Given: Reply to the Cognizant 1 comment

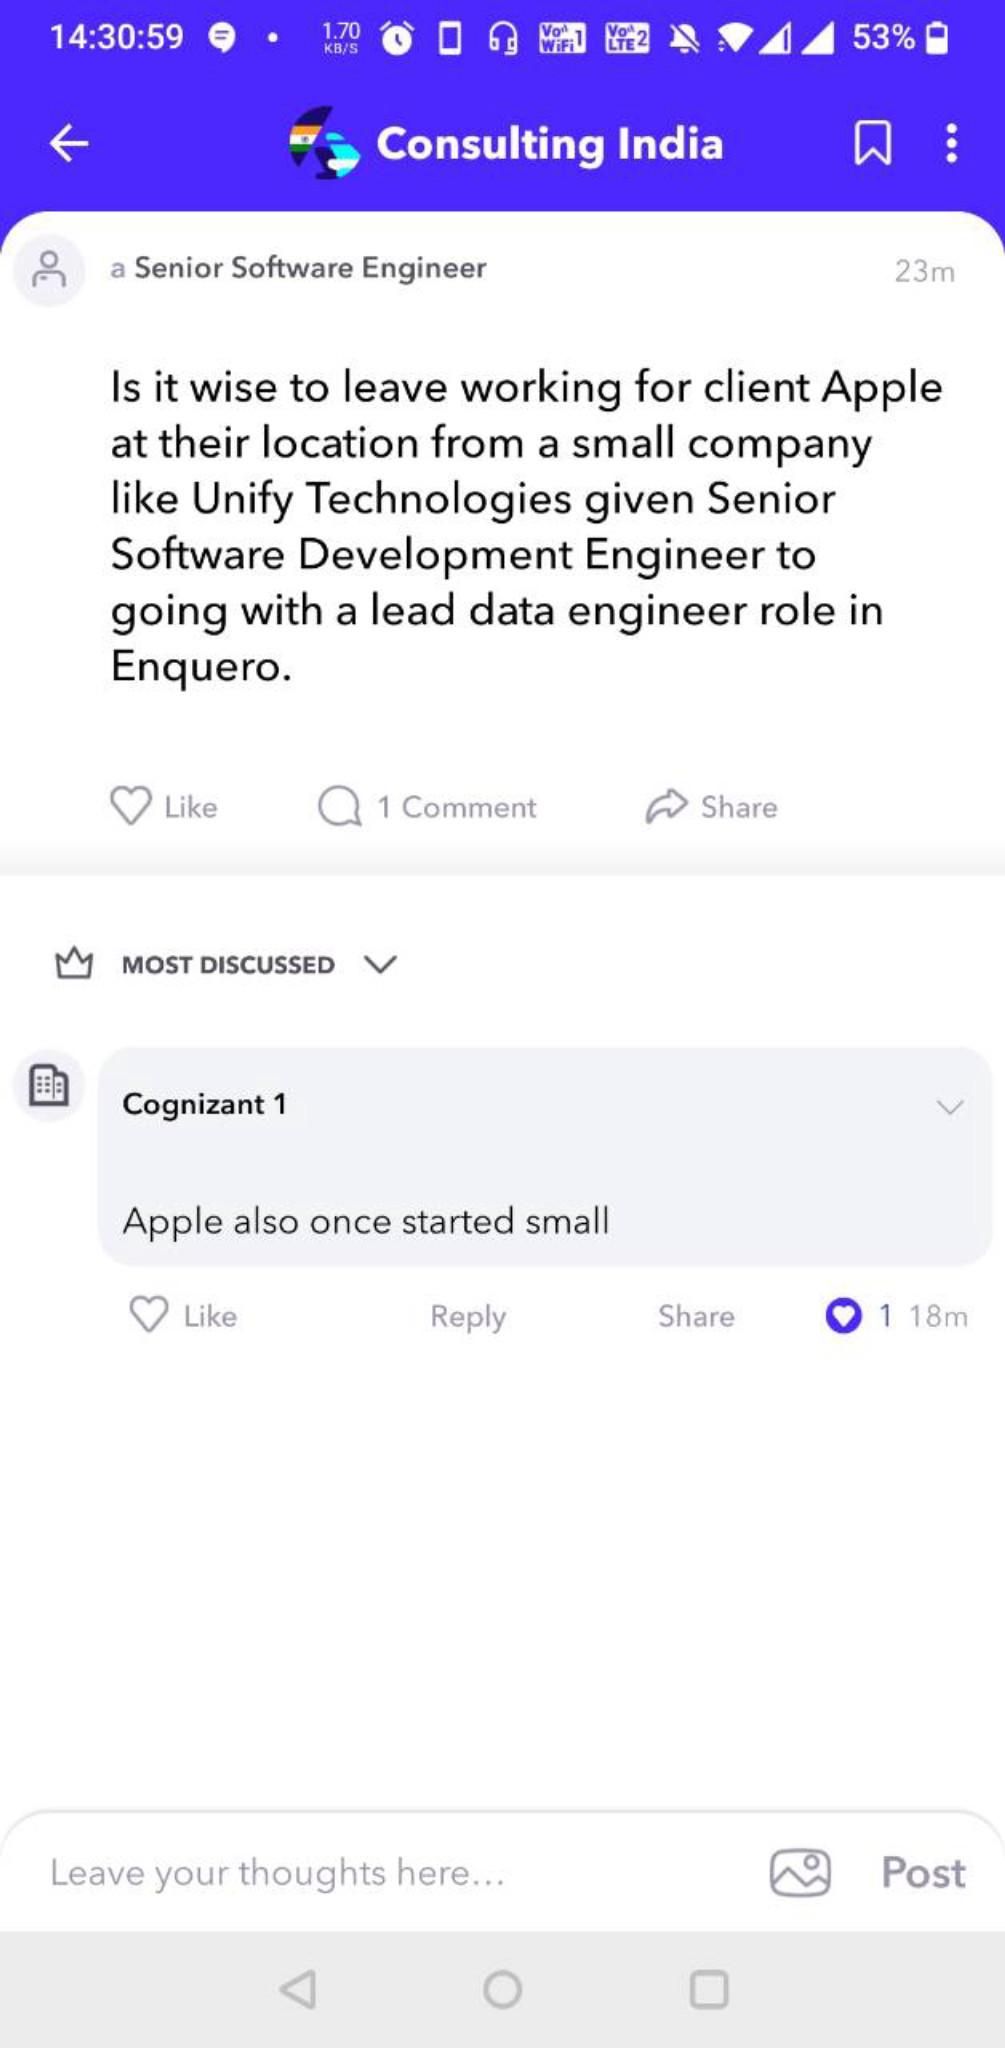Looking at the screenshot, I should click(468, 1316).
